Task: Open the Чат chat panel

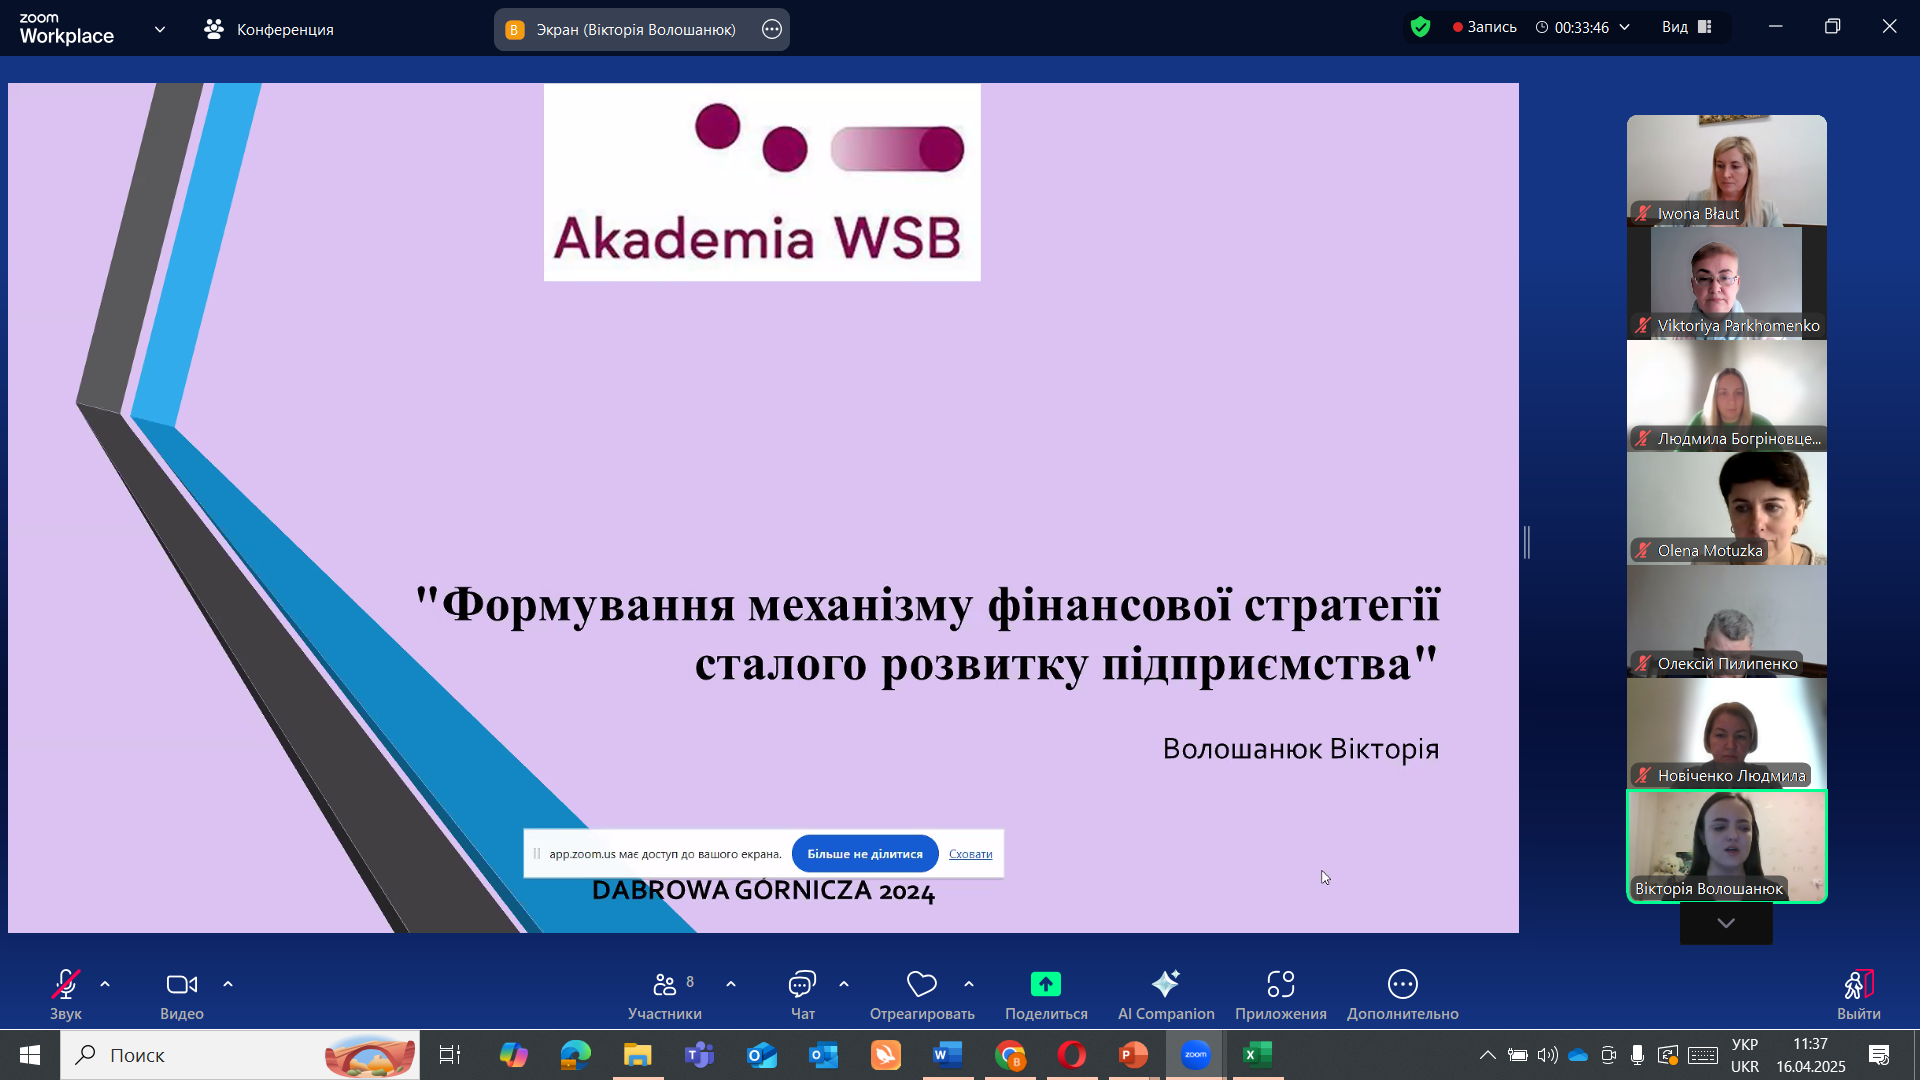Action: [802, 985]
